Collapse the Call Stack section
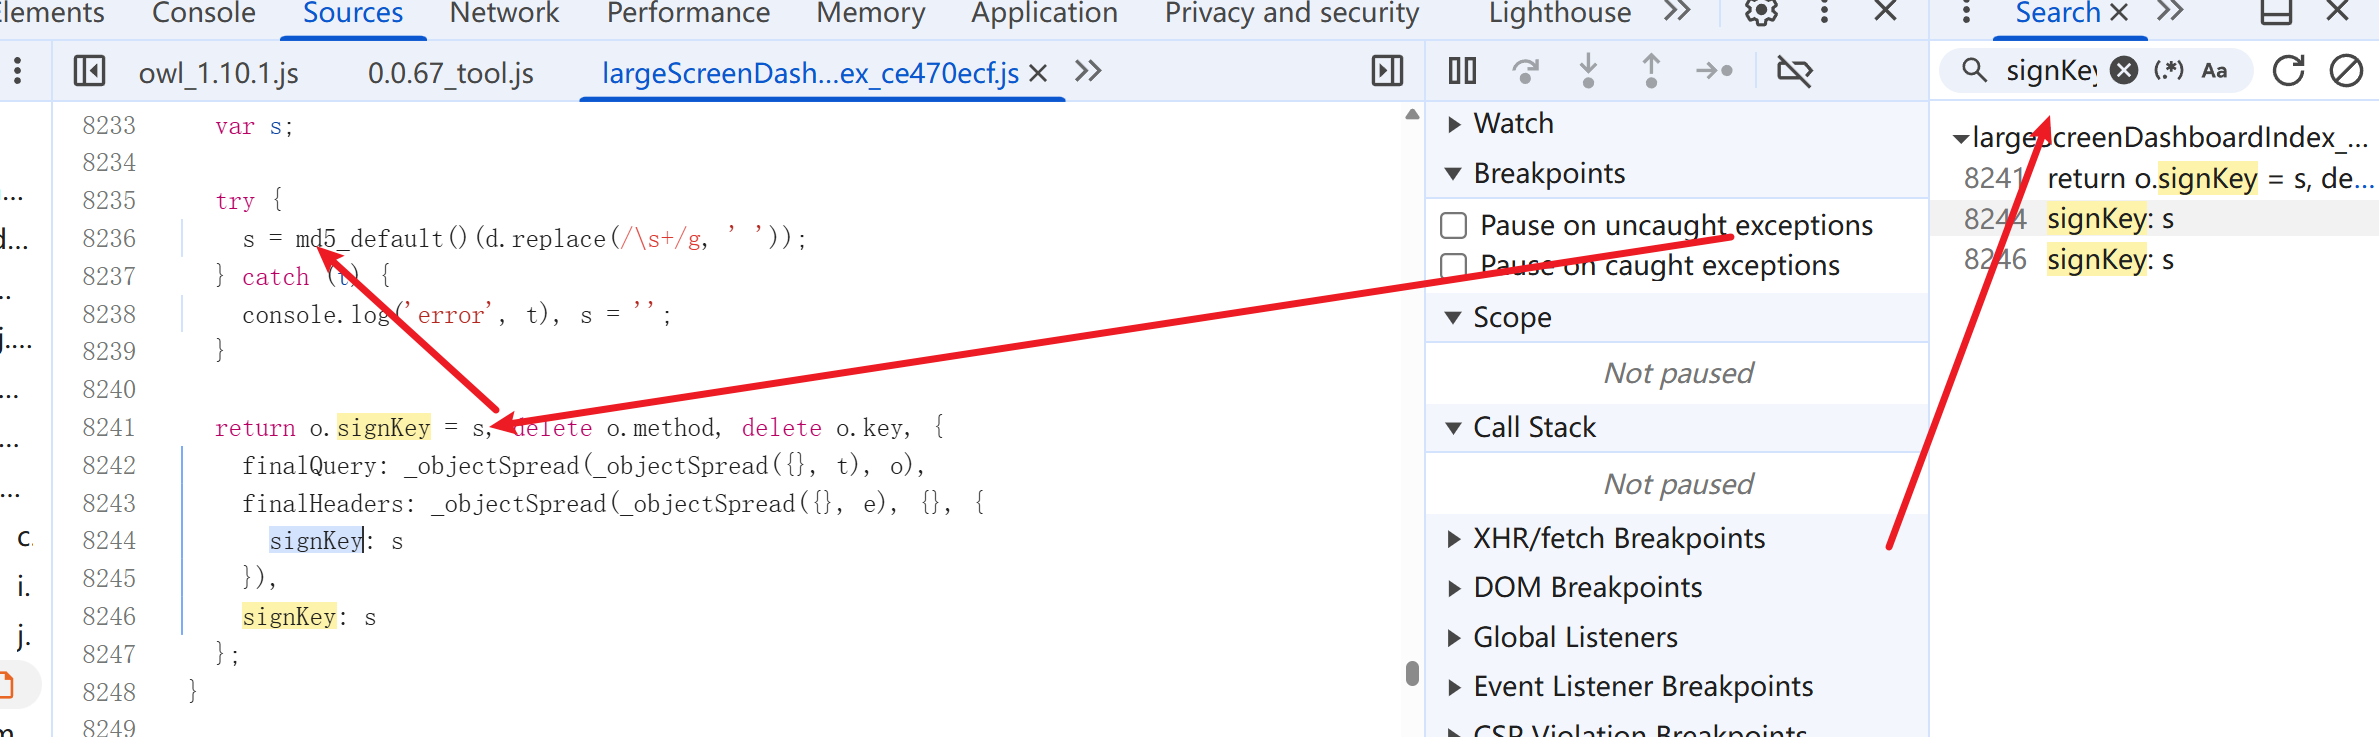The width and height of the screenshot is (2379, 737). click(1454, 428)
